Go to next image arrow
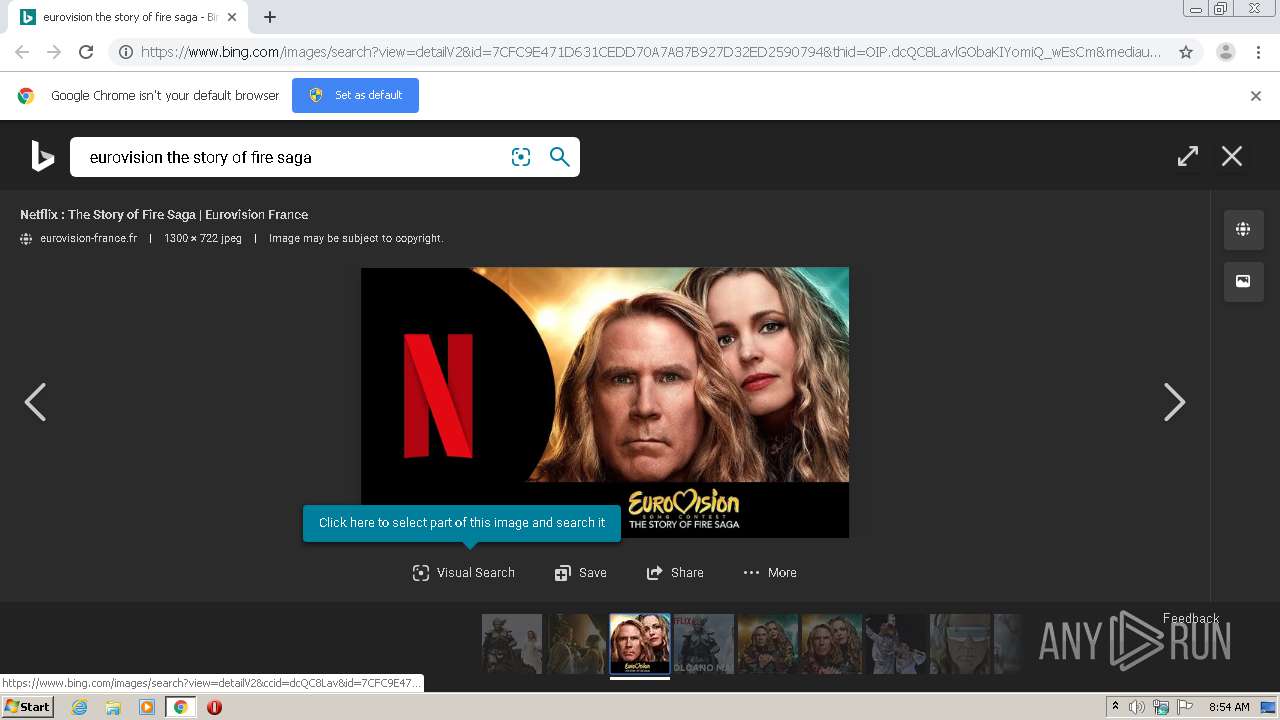This screenshot has width=1280, height=720. point(1174,402)
